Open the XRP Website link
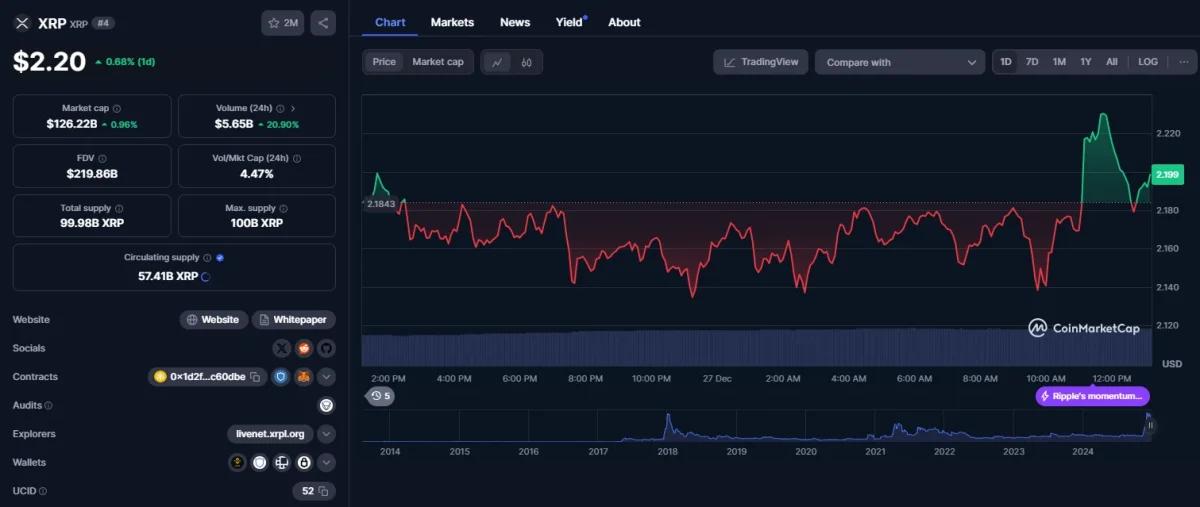 point(213,320)
